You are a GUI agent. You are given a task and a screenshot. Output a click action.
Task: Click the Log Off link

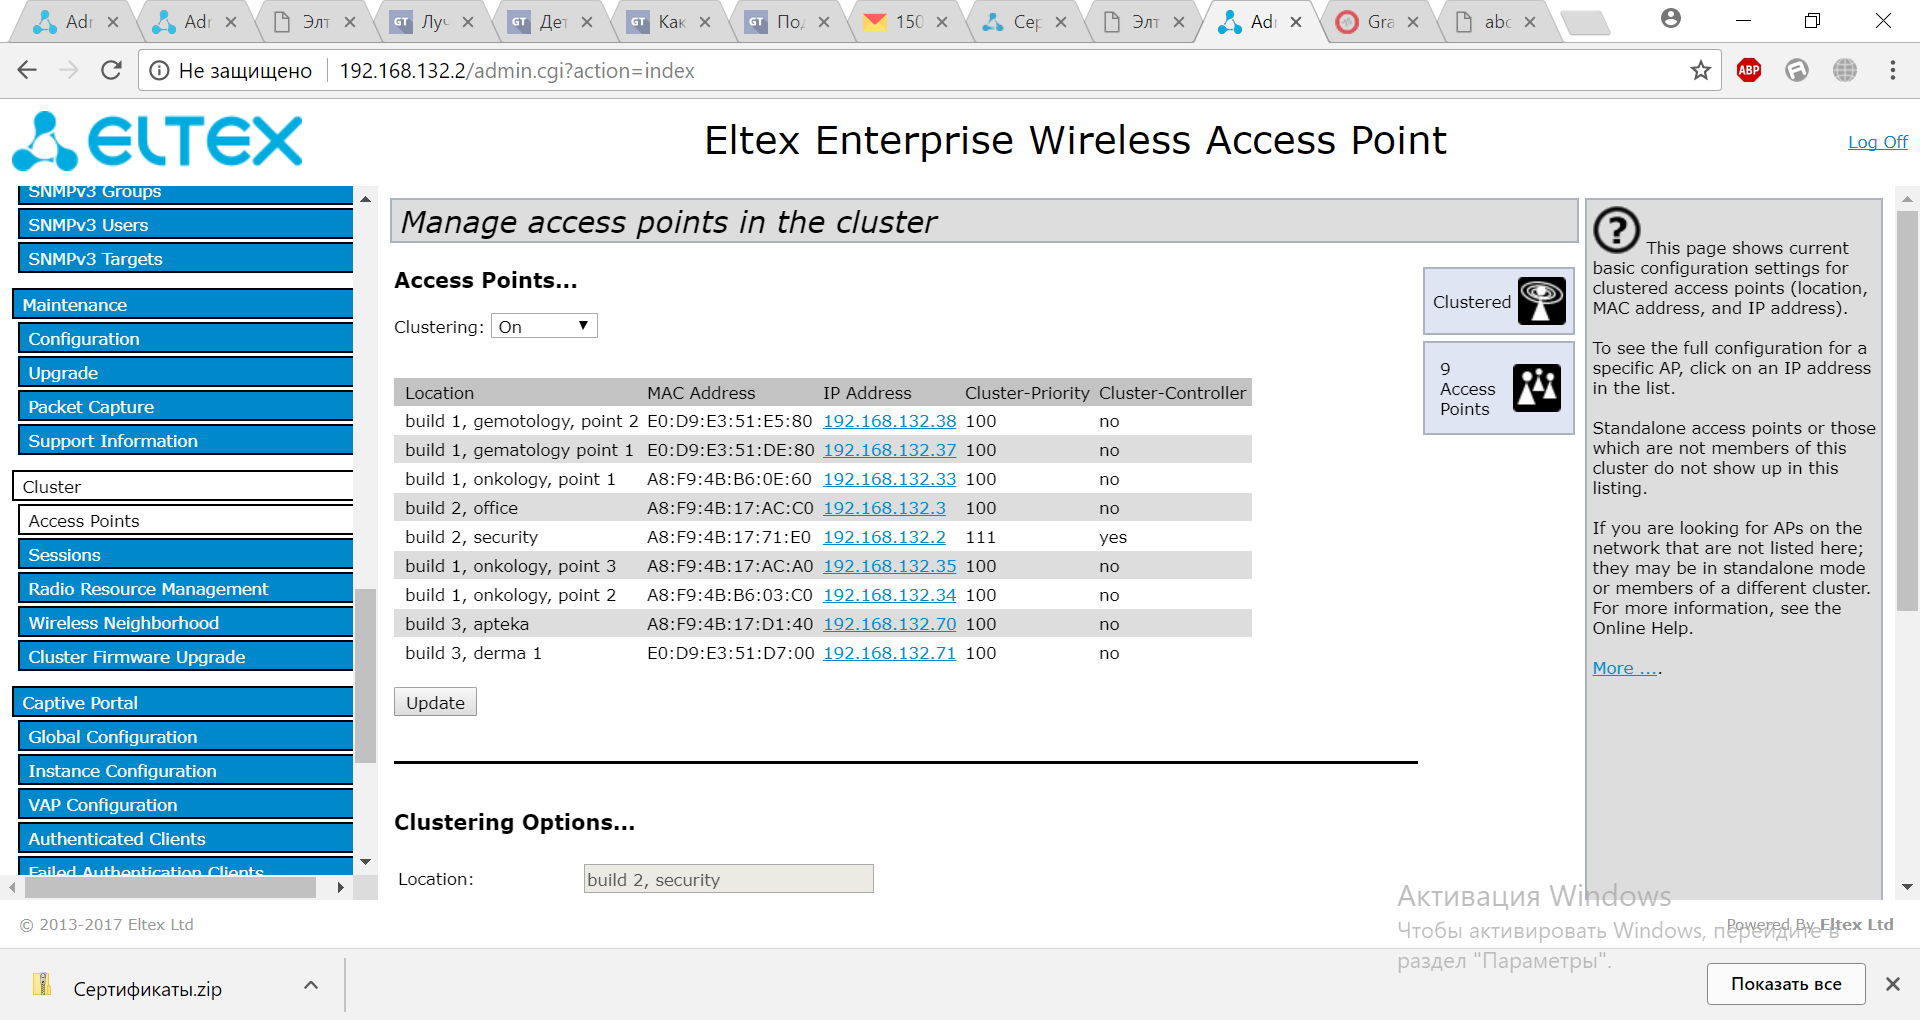(x=1877, y=142)
